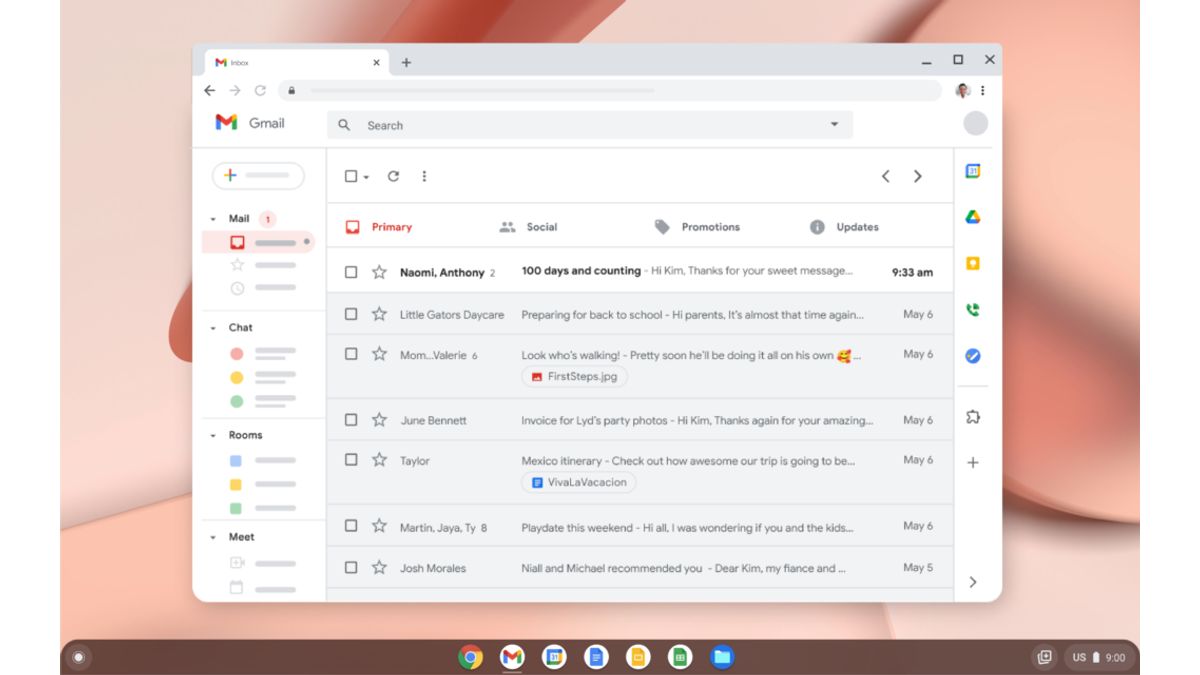Screen dimensions: 1200x675
Task: Open the FirstSteps.jpg attachment chip
Action: (575, 377)
